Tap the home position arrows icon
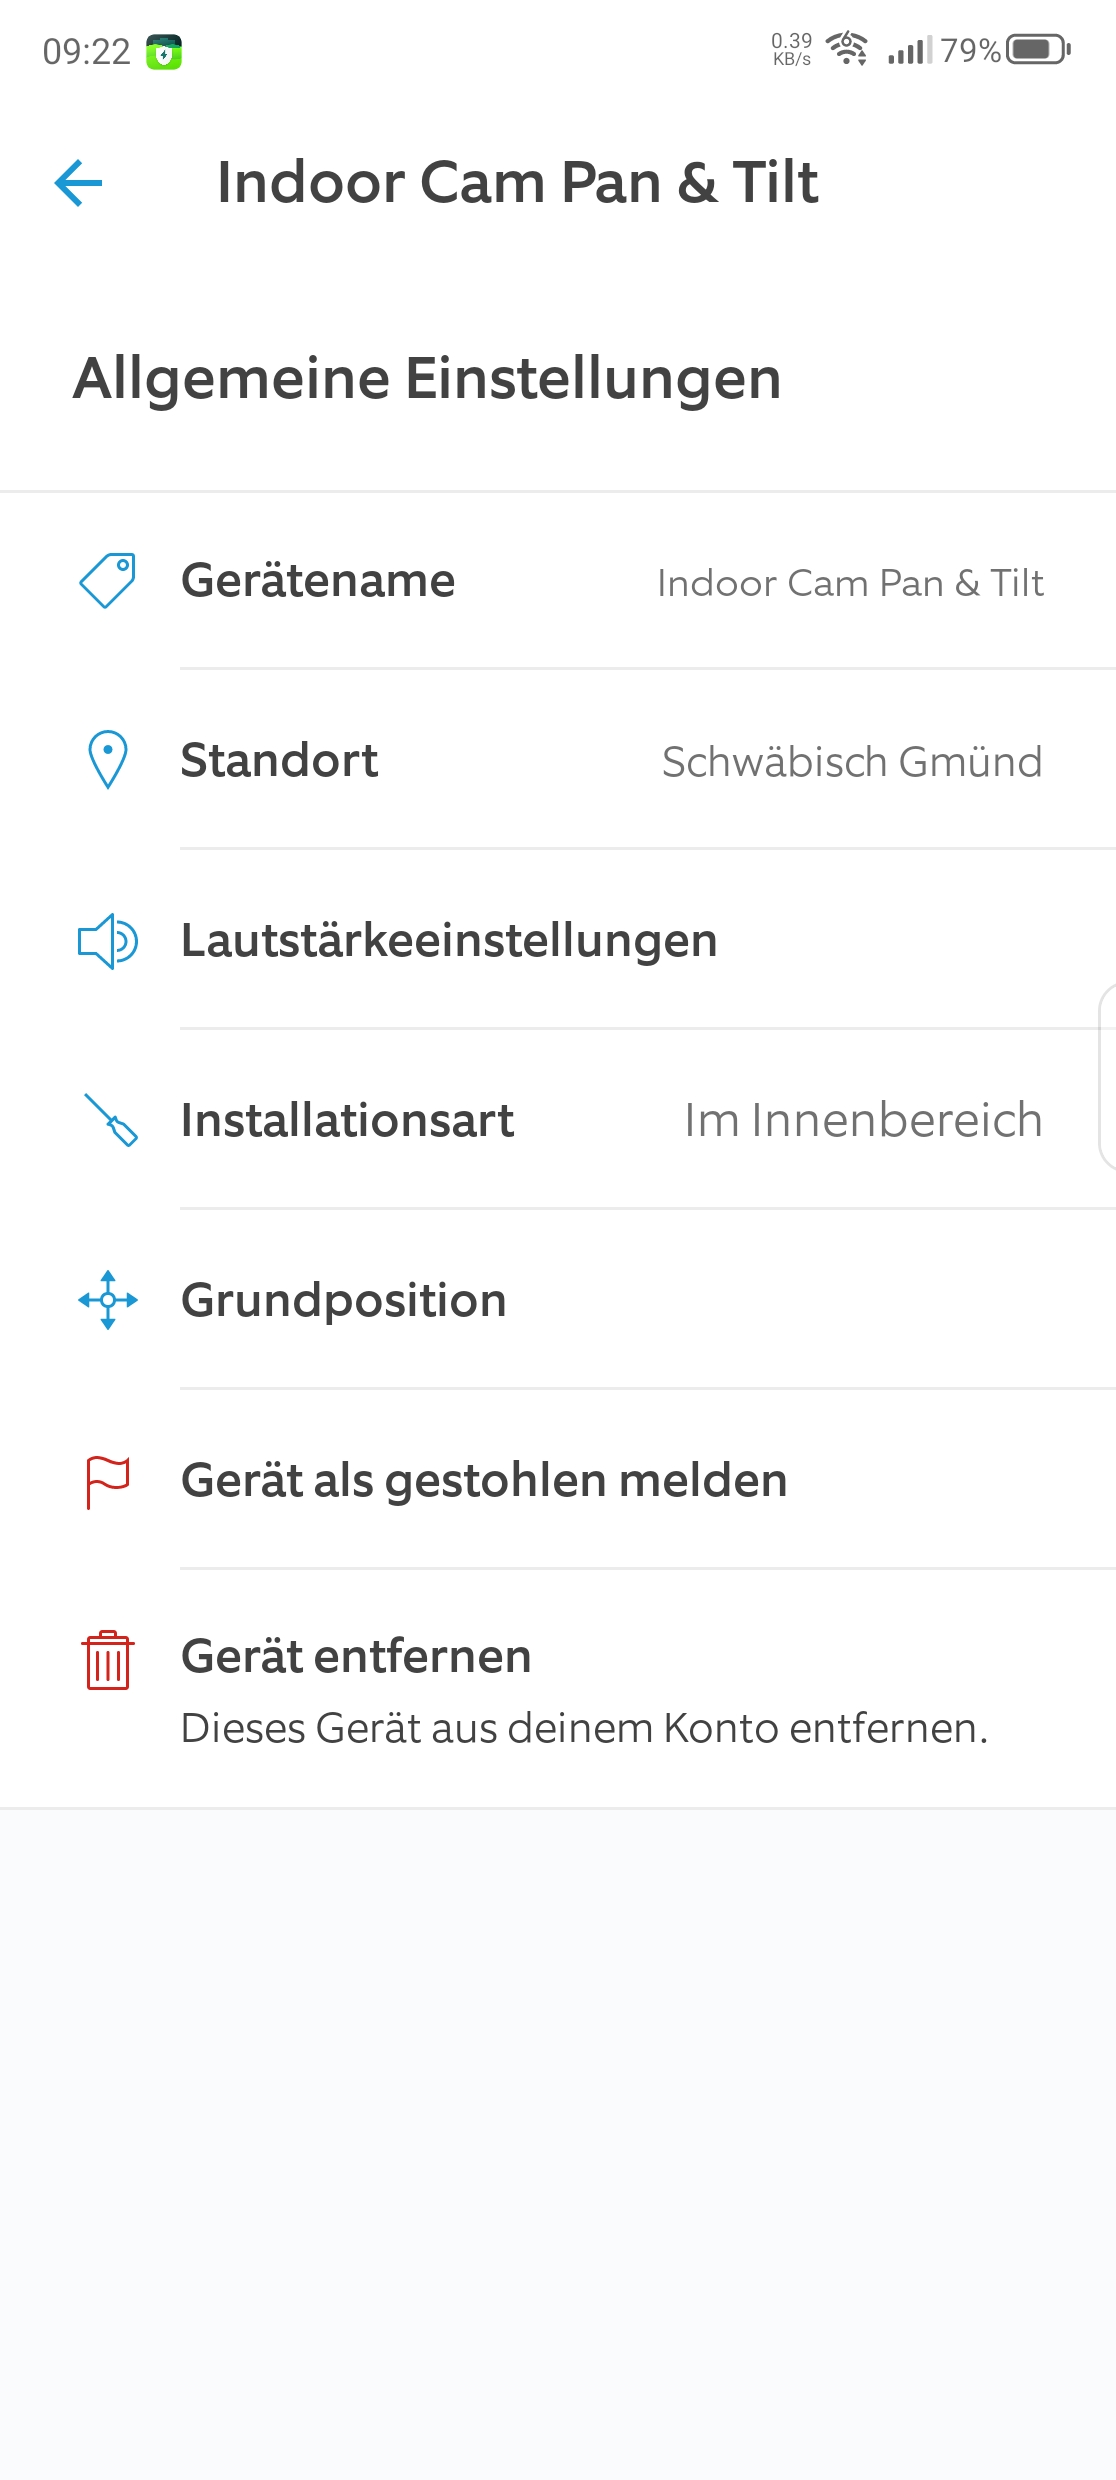The image size is (1116, 2480). 108,1300
